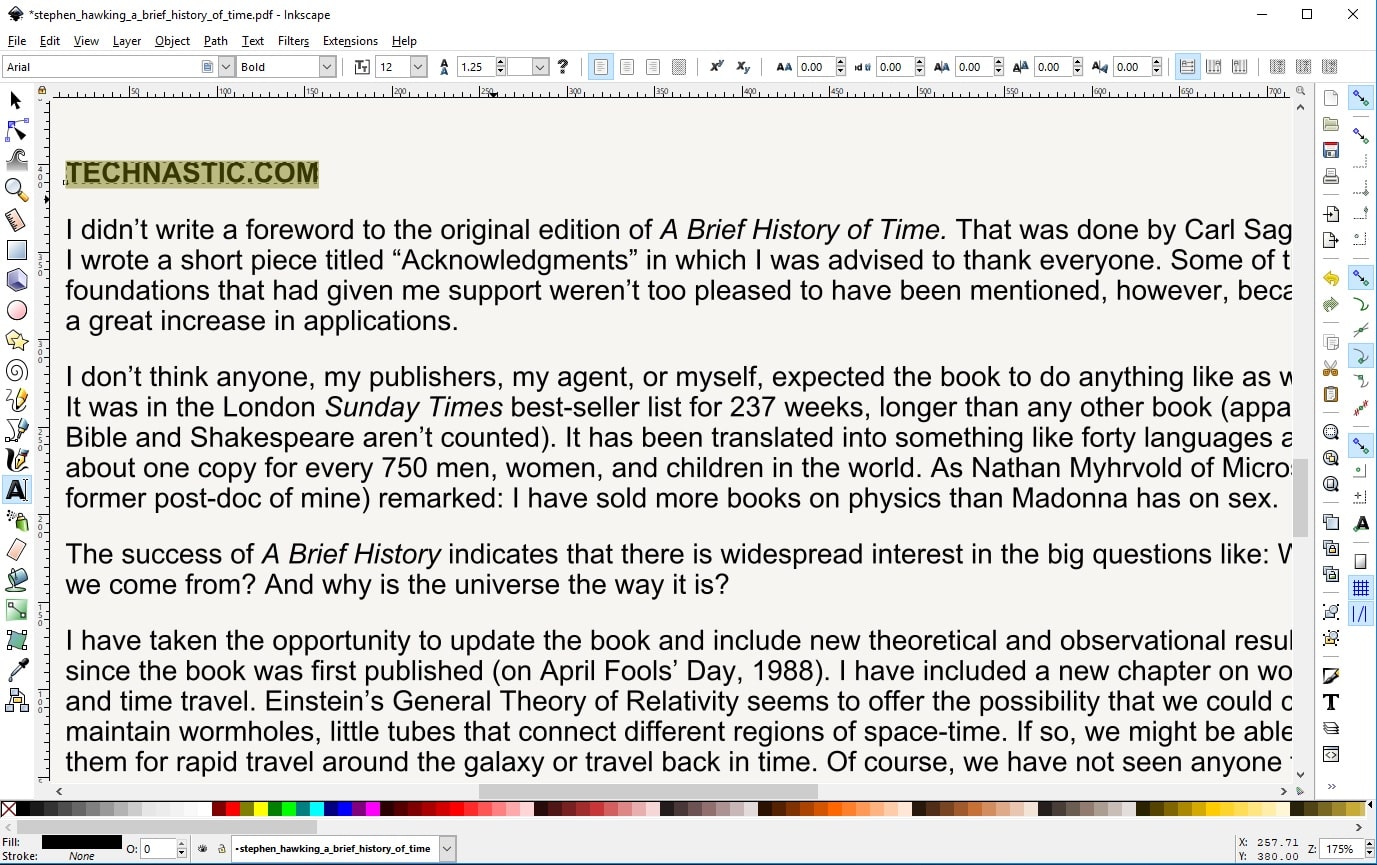The width and height of the screenshot is (1377, 865).
Task: Open the layer selector dropdown
Action: click(x=447, y=849)
